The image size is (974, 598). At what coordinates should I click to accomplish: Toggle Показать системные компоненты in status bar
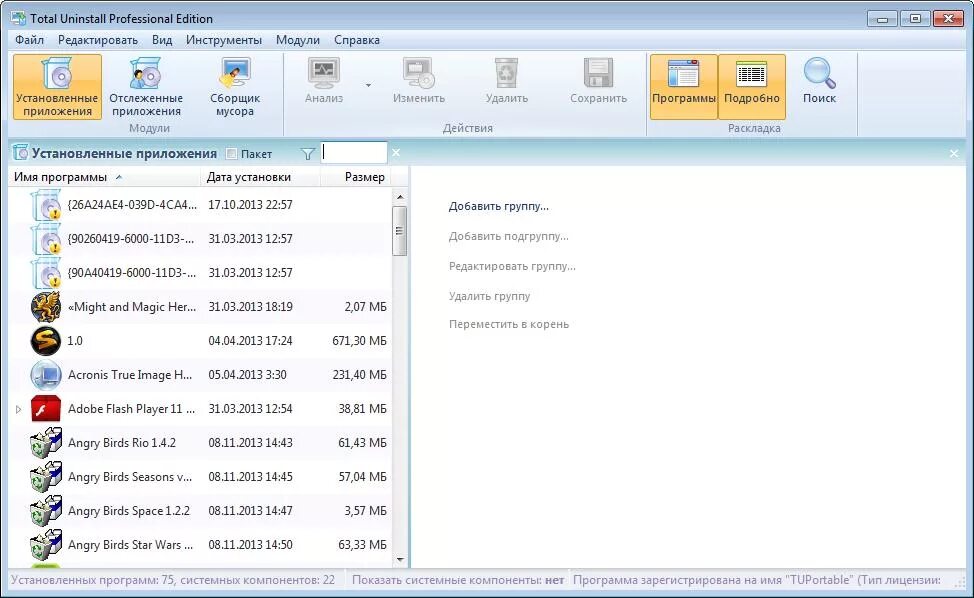tap(458, 580)
